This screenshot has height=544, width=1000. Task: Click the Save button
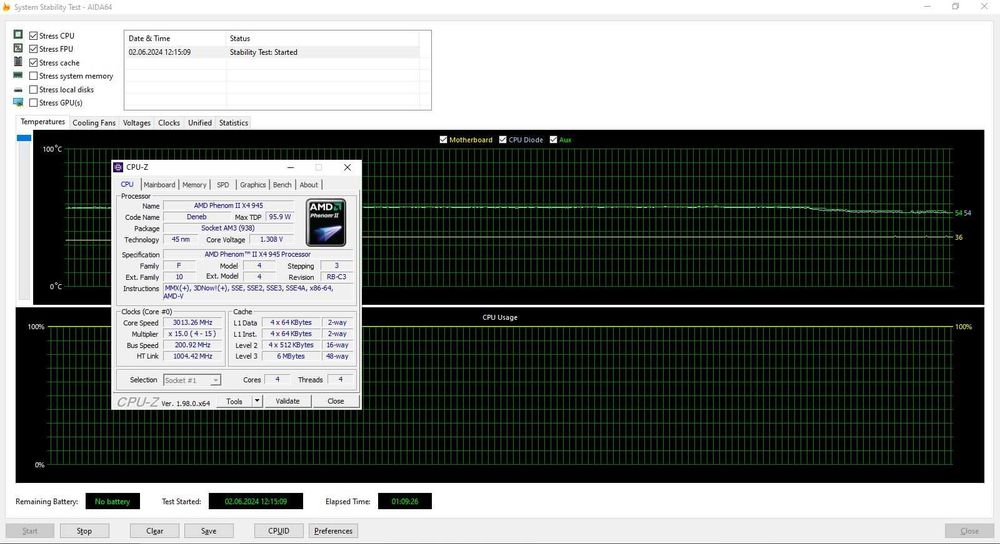click(209, 531)
